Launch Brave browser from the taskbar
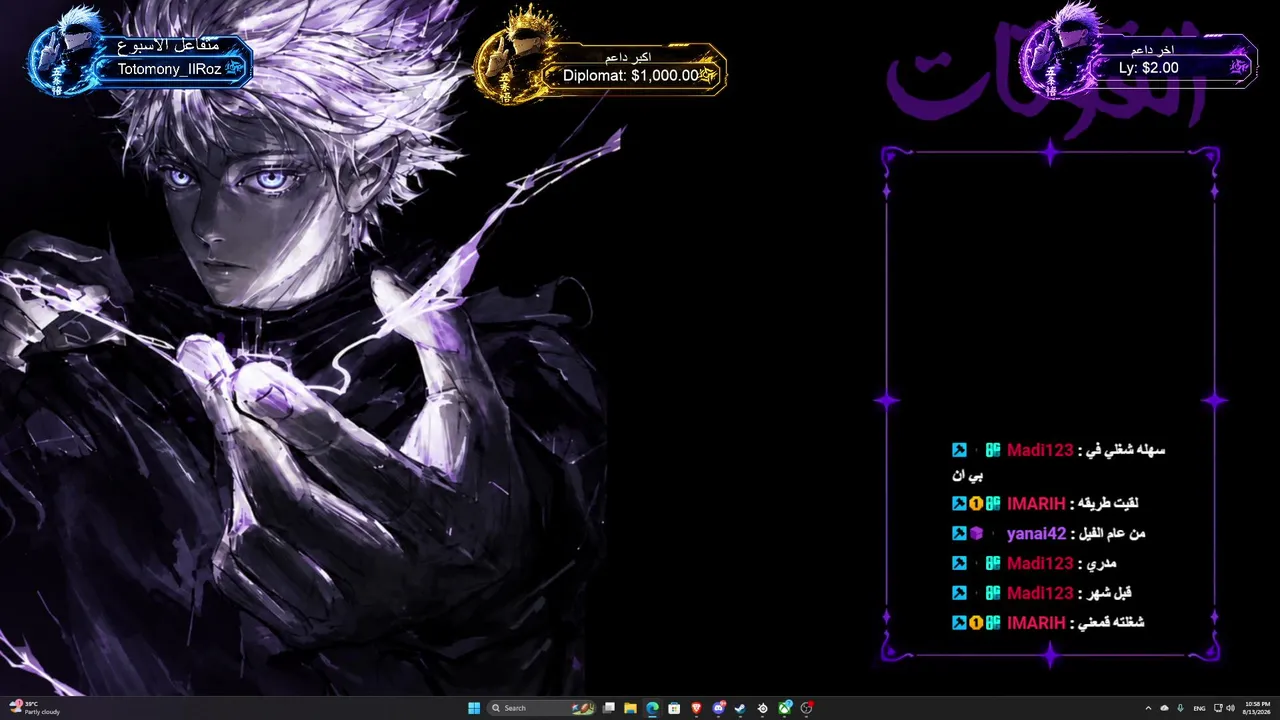The height and width of the screenshot is (720, 1280). [696, 708]
